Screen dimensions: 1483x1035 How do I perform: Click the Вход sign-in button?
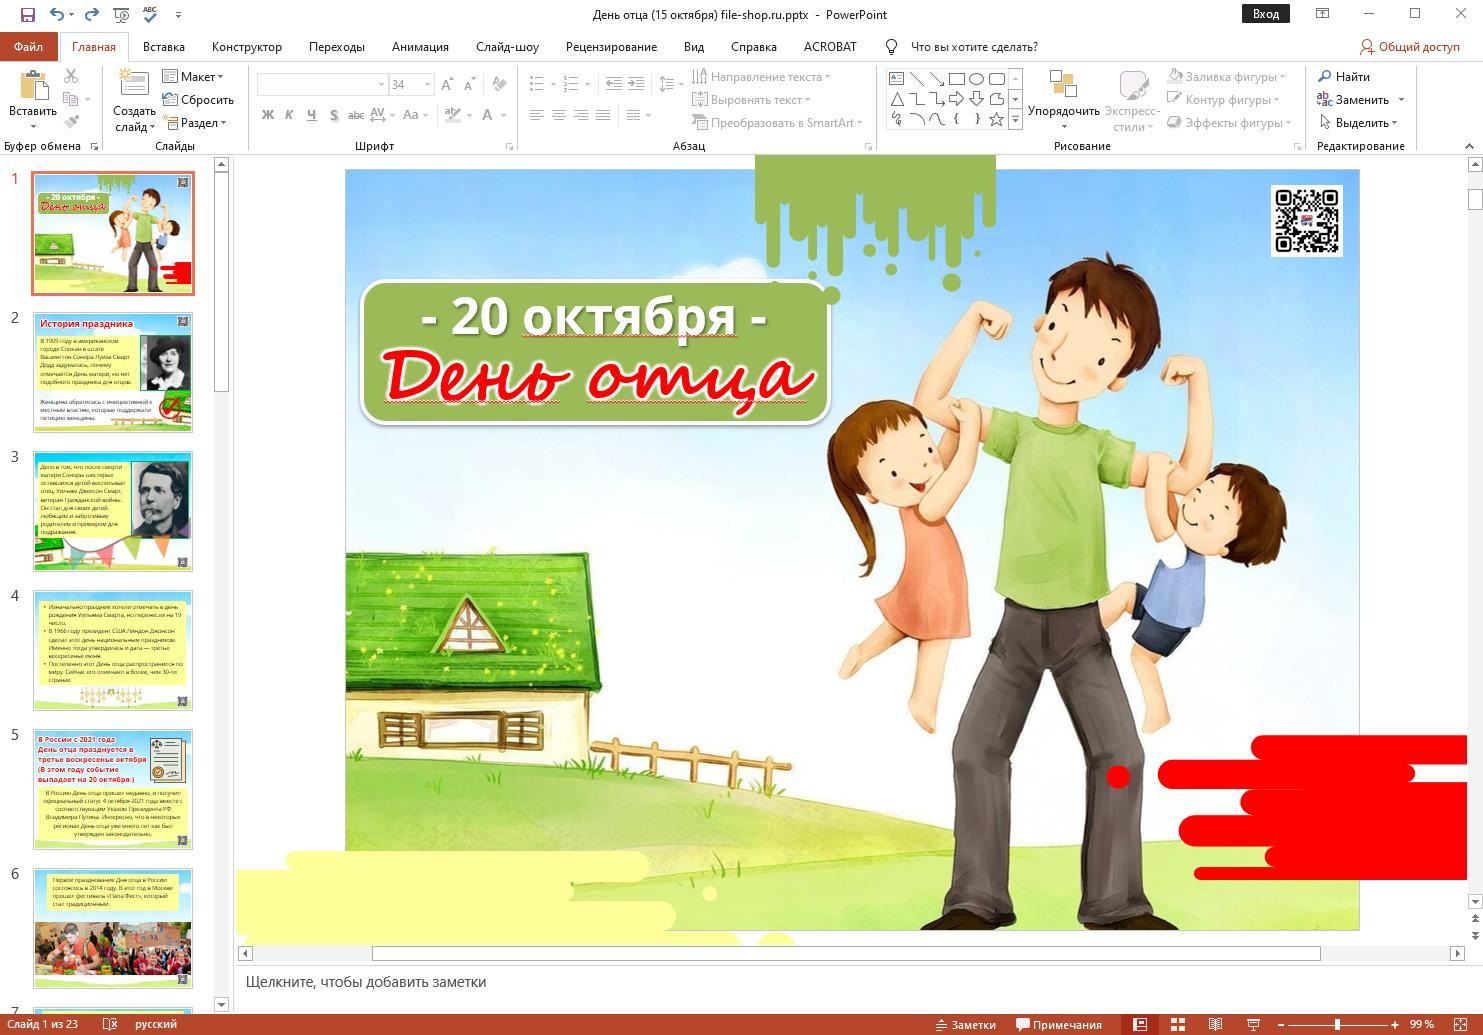point(1266,14)
